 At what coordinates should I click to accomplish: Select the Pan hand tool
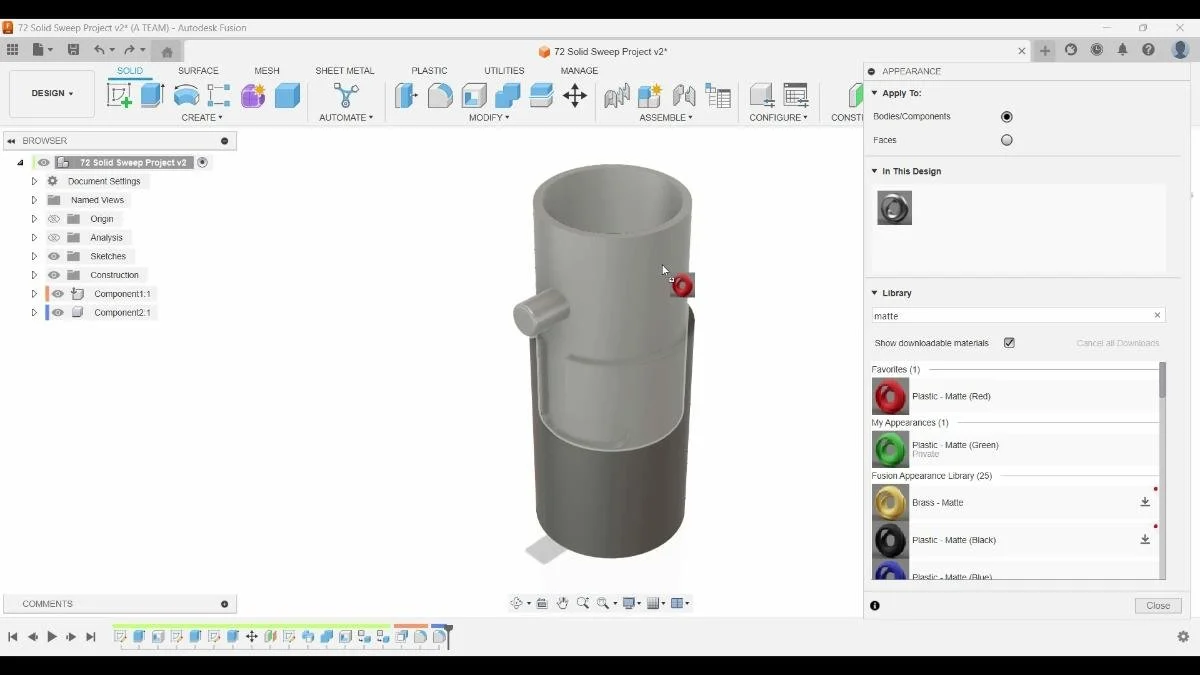click(x=563, y=603)
